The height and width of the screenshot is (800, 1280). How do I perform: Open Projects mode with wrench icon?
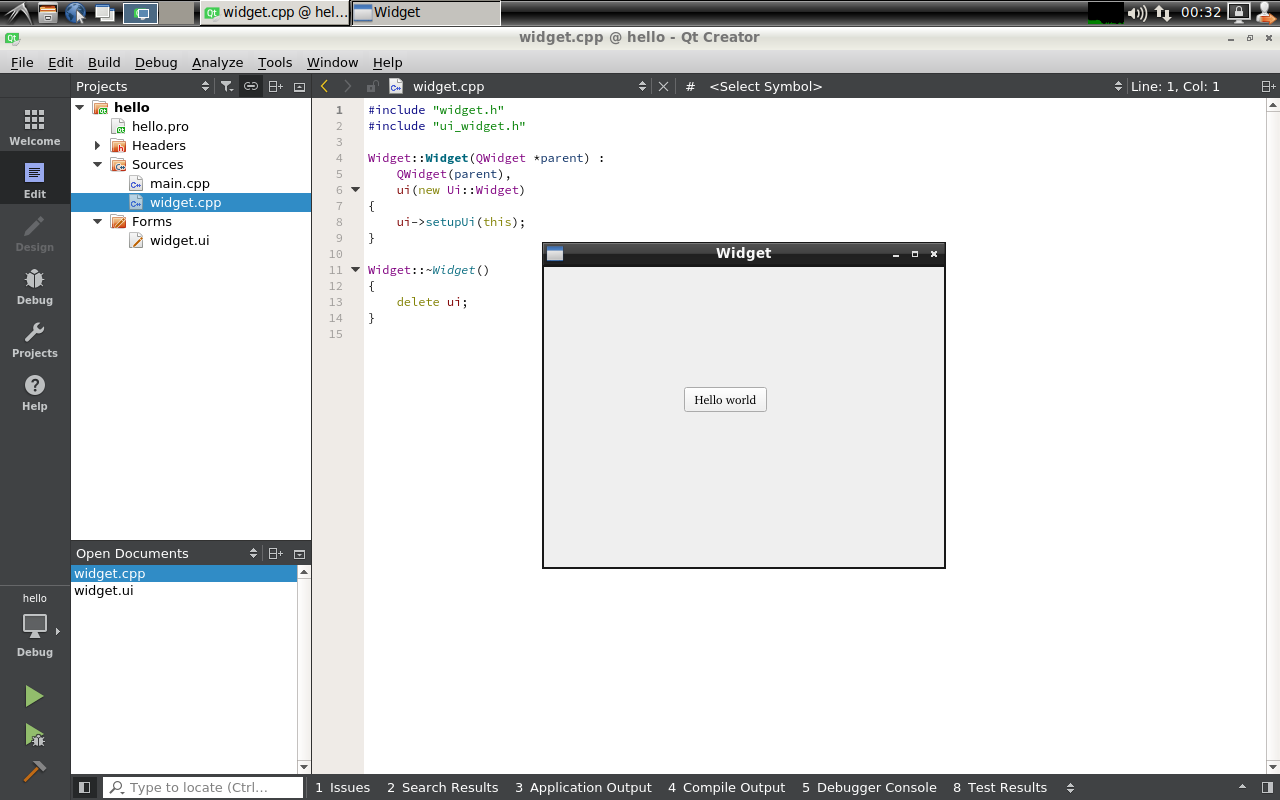(35, 339)
